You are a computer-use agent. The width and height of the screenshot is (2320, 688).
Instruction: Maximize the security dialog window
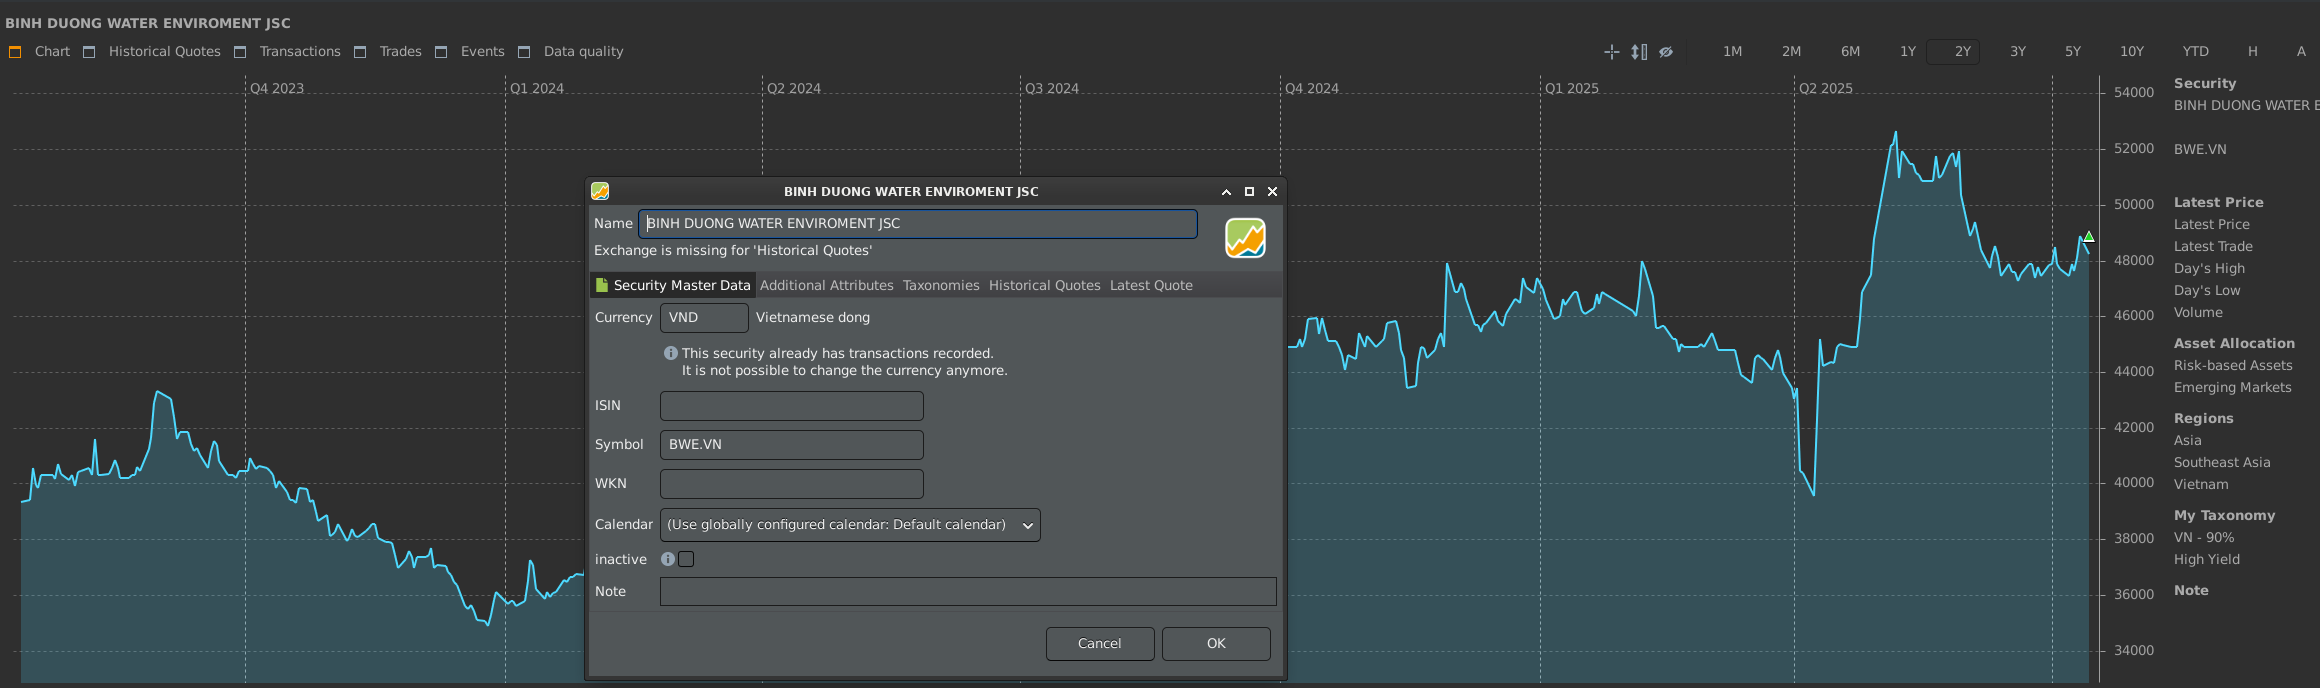point(1249,192)
